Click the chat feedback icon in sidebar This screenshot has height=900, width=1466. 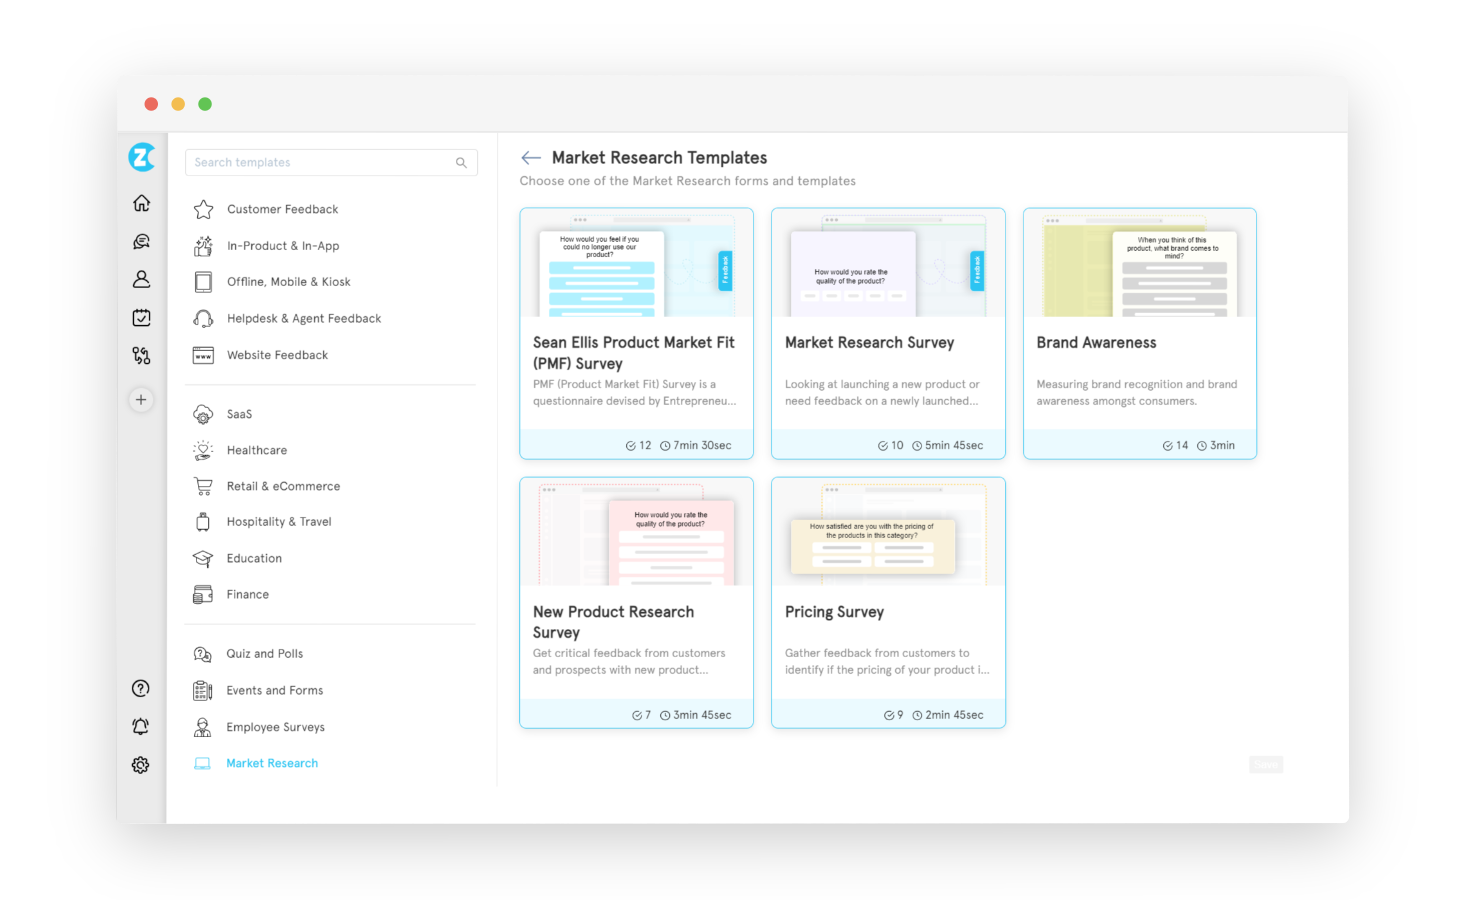tap(141, 240)
